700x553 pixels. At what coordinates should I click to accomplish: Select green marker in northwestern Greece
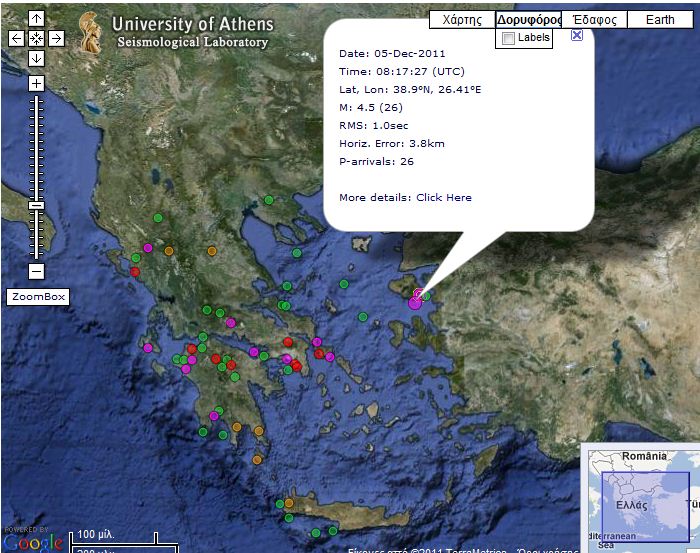click(x=158, y=218)
